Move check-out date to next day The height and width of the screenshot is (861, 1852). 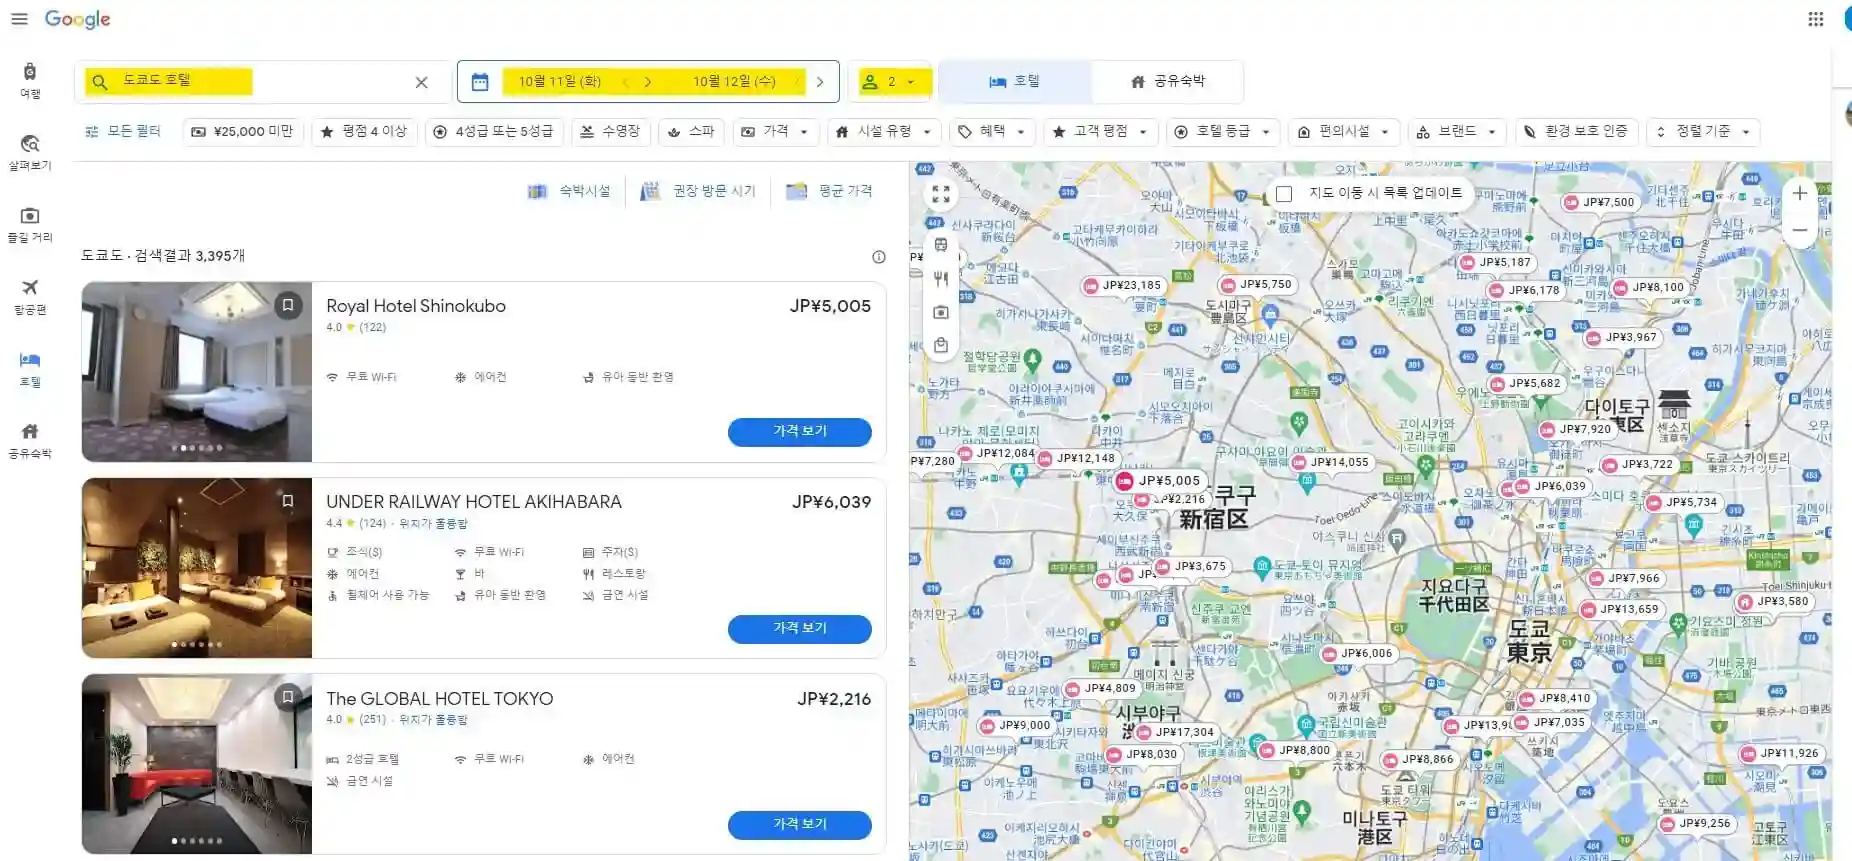820,82
